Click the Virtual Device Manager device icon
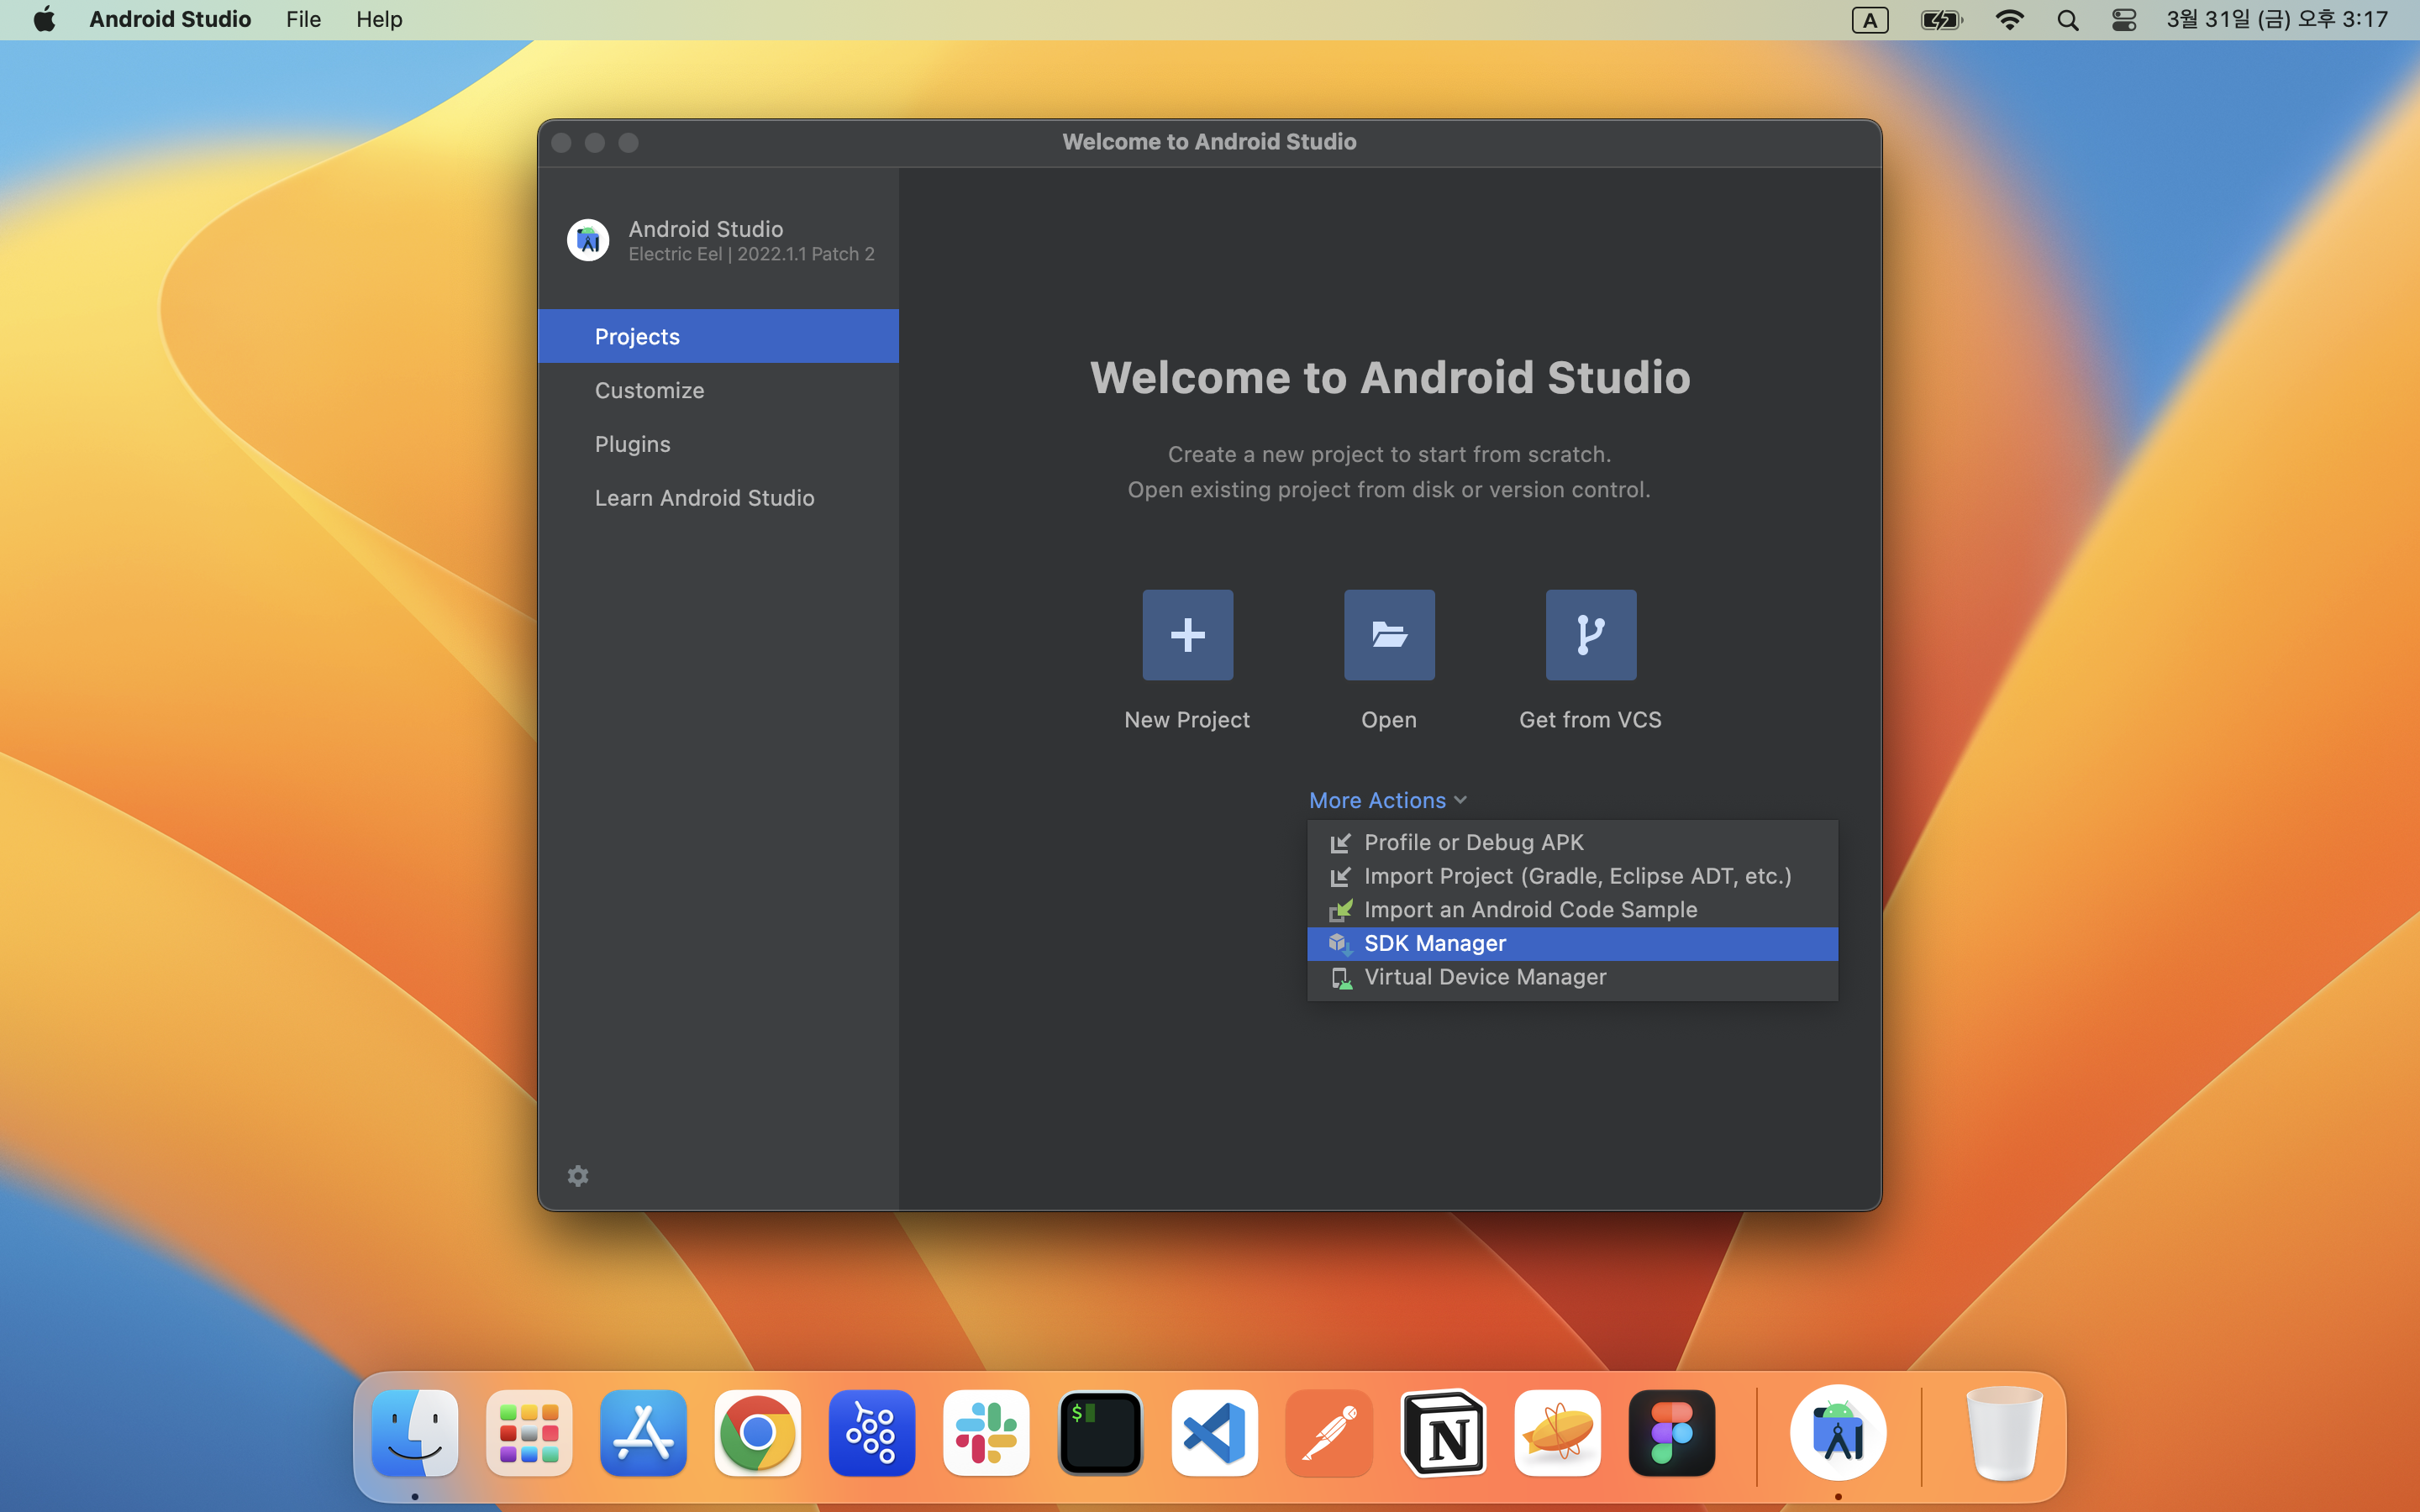This screenshot has width=2420, height=1512. pyautogui.click(x=1341, y=978)
